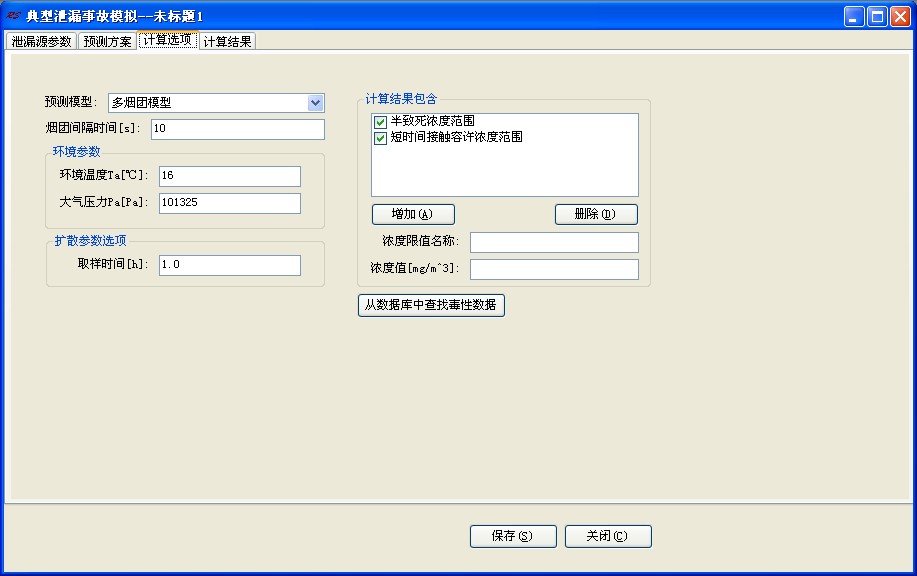Click 从数据库中查找毒性数据 button
This screenshot has width=917, height=576.
click(x=431, y=305)
